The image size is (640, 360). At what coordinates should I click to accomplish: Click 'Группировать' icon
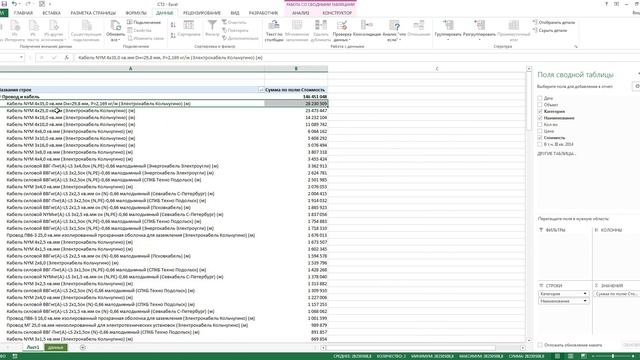coord(448,25)
